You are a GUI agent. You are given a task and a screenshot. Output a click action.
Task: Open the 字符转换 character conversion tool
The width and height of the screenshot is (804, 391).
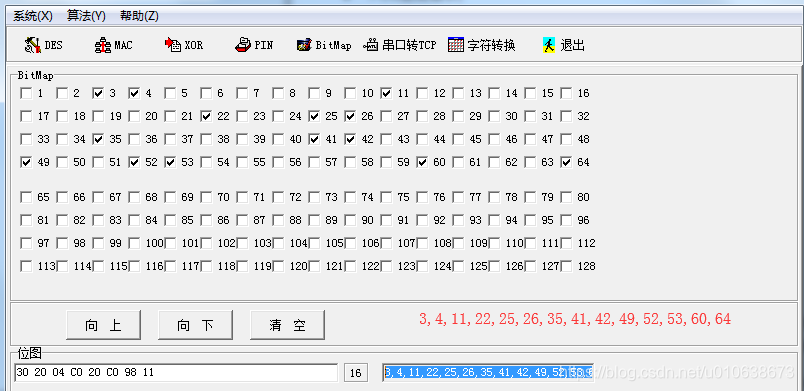click(481, 45)
